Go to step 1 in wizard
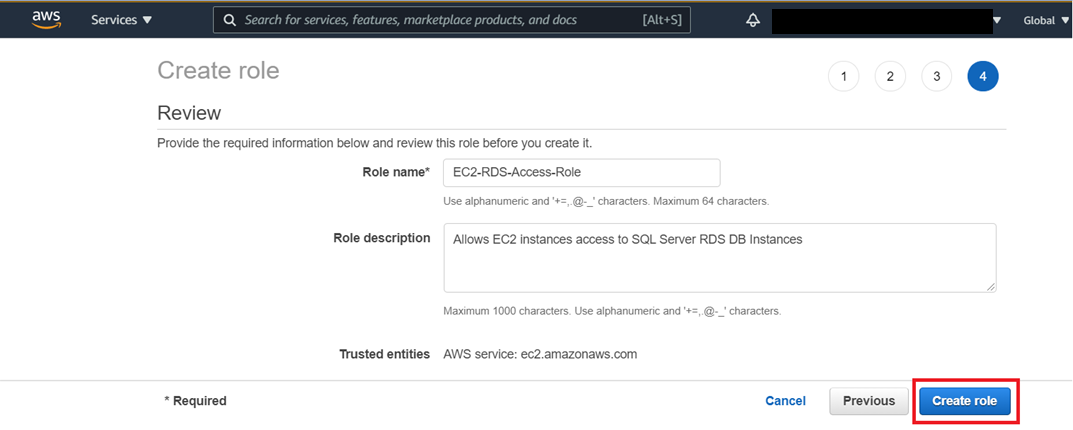Screen dimensions: 1073x430 (844, 77)
